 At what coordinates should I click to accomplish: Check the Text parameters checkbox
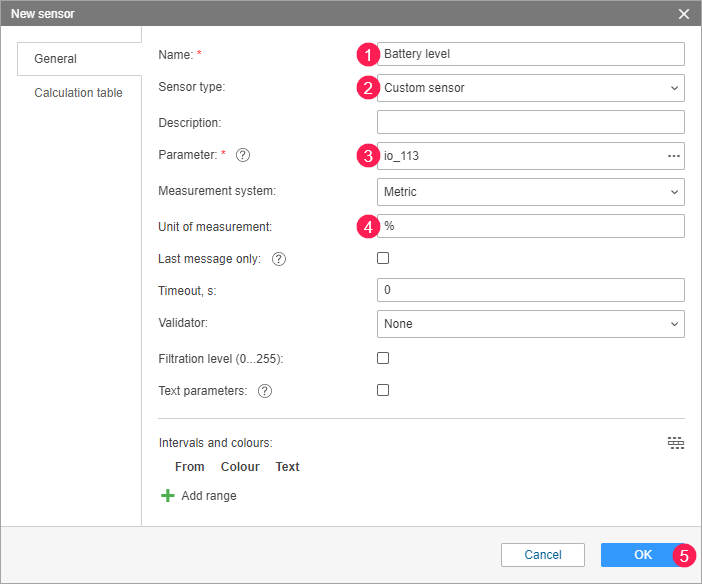383,390
